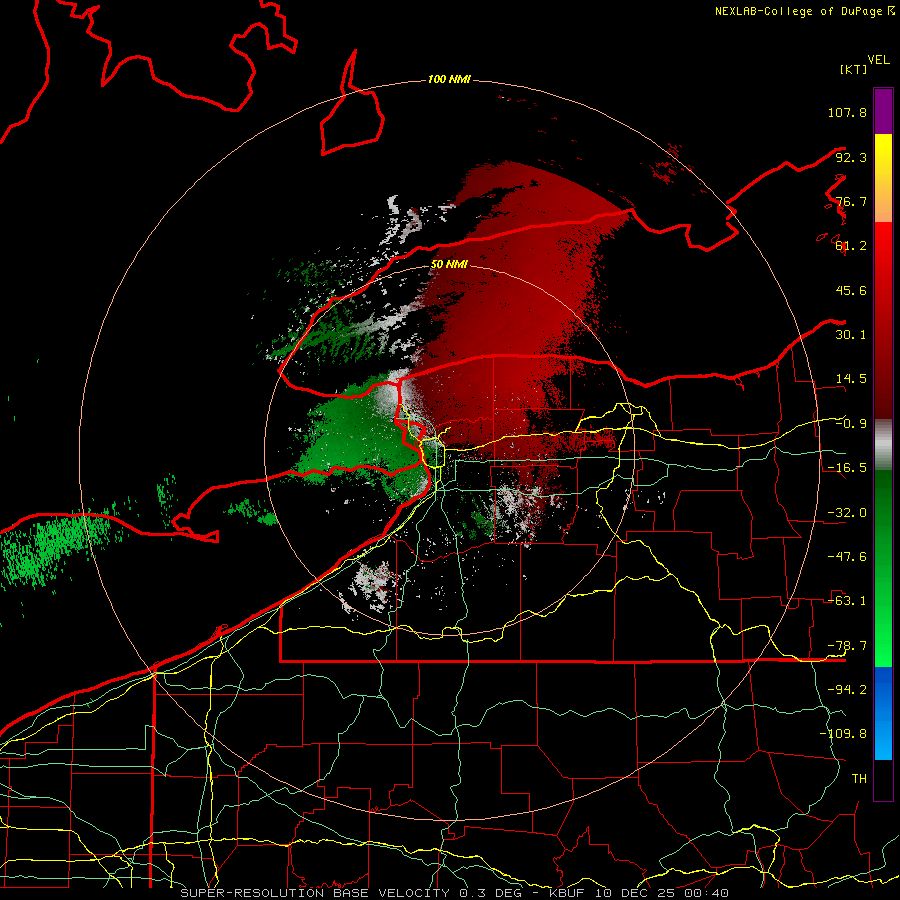Select the 61.2 velocity scale value

pyautogui.click(x=851, y=246)
